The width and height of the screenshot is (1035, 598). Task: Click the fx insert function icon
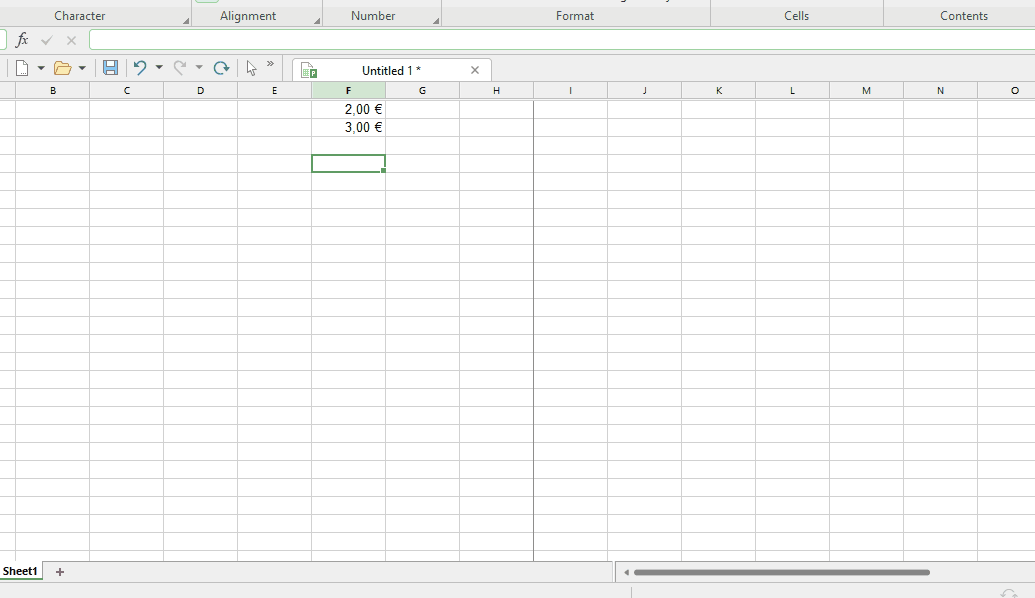point(22,40)
